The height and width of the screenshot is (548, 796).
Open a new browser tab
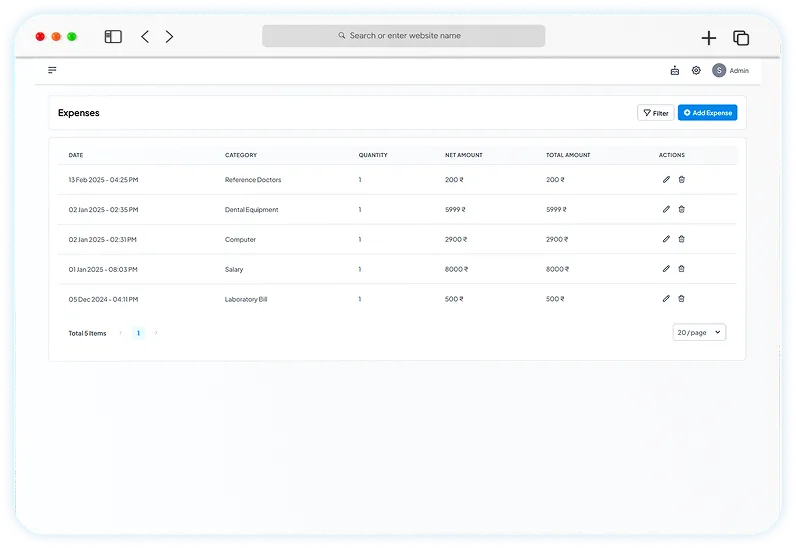click(x=709, y=38)
